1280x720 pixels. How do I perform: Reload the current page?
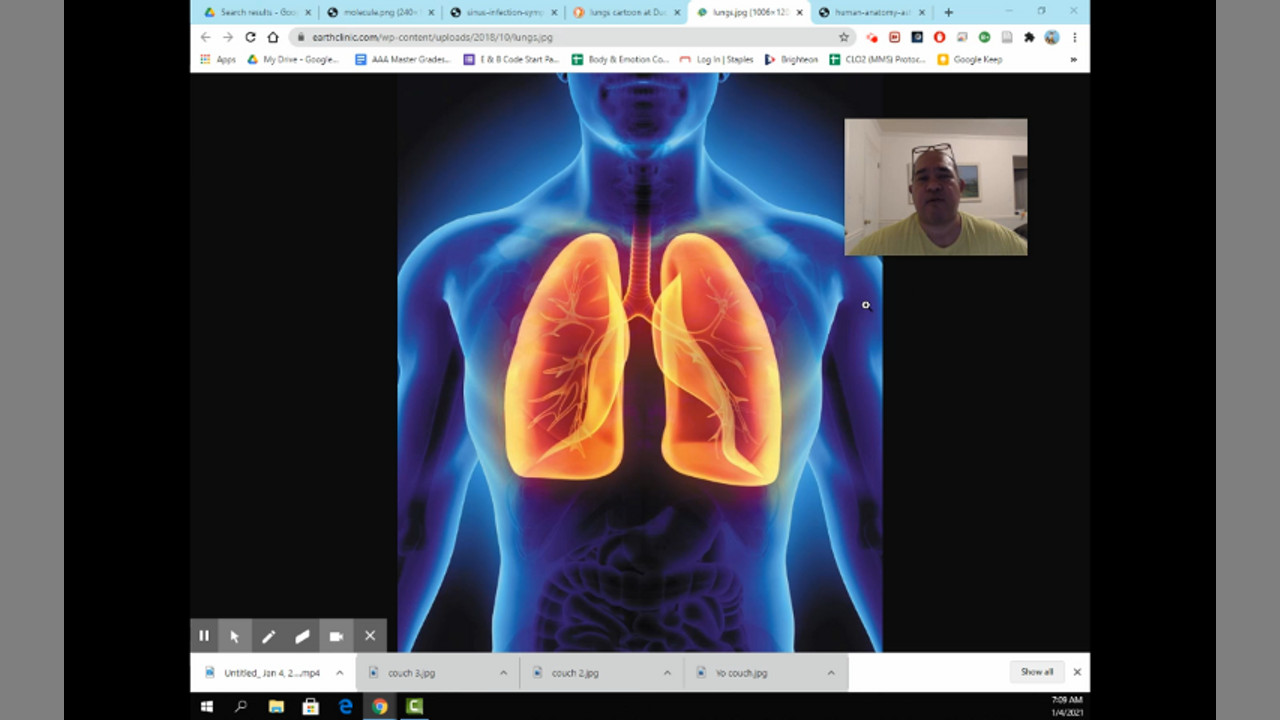250,37
